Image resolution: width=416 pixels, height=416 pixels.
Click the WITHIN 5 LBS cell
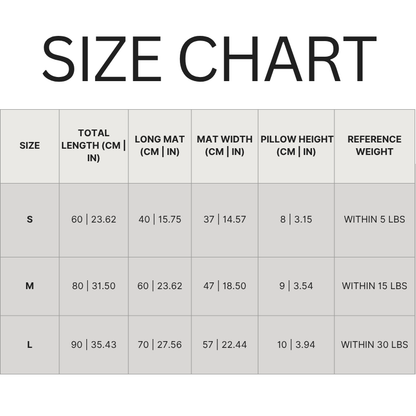coord(374,219)
